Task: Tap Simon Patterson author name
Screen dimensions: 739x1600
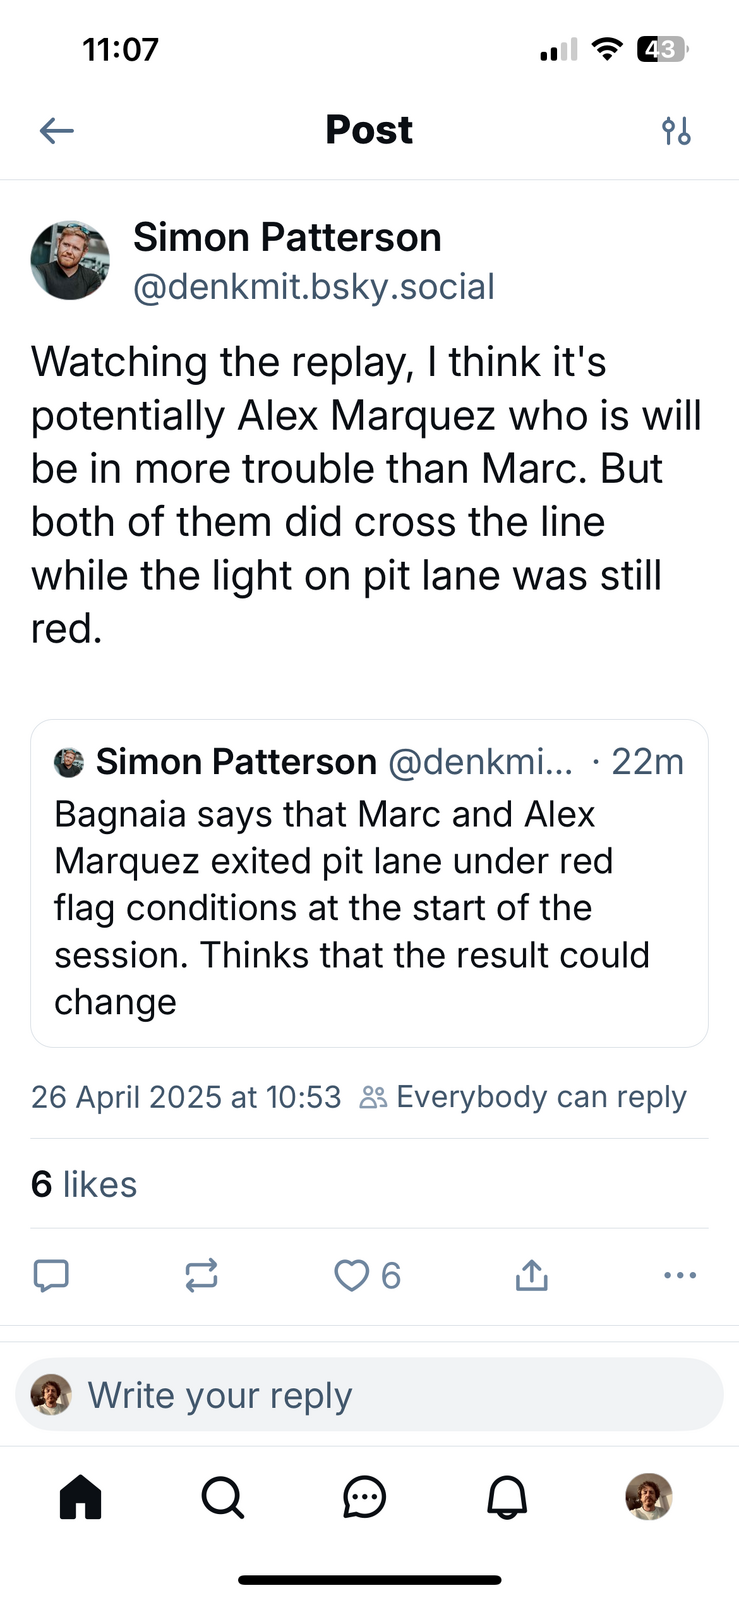Action: point(287,238)
